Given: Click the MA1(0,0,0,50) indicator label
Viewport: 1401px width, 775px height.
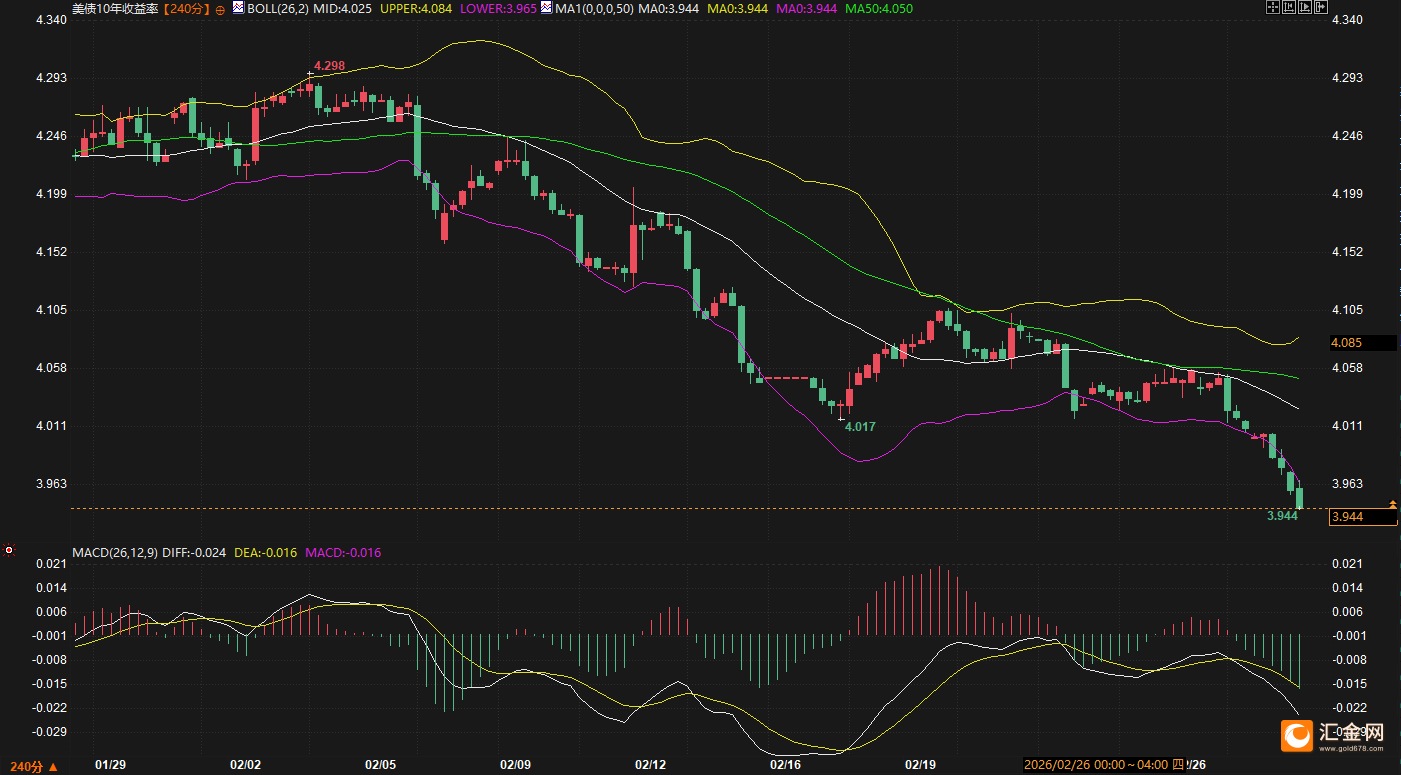Looking at the screenshot, I should click(594, 8).
